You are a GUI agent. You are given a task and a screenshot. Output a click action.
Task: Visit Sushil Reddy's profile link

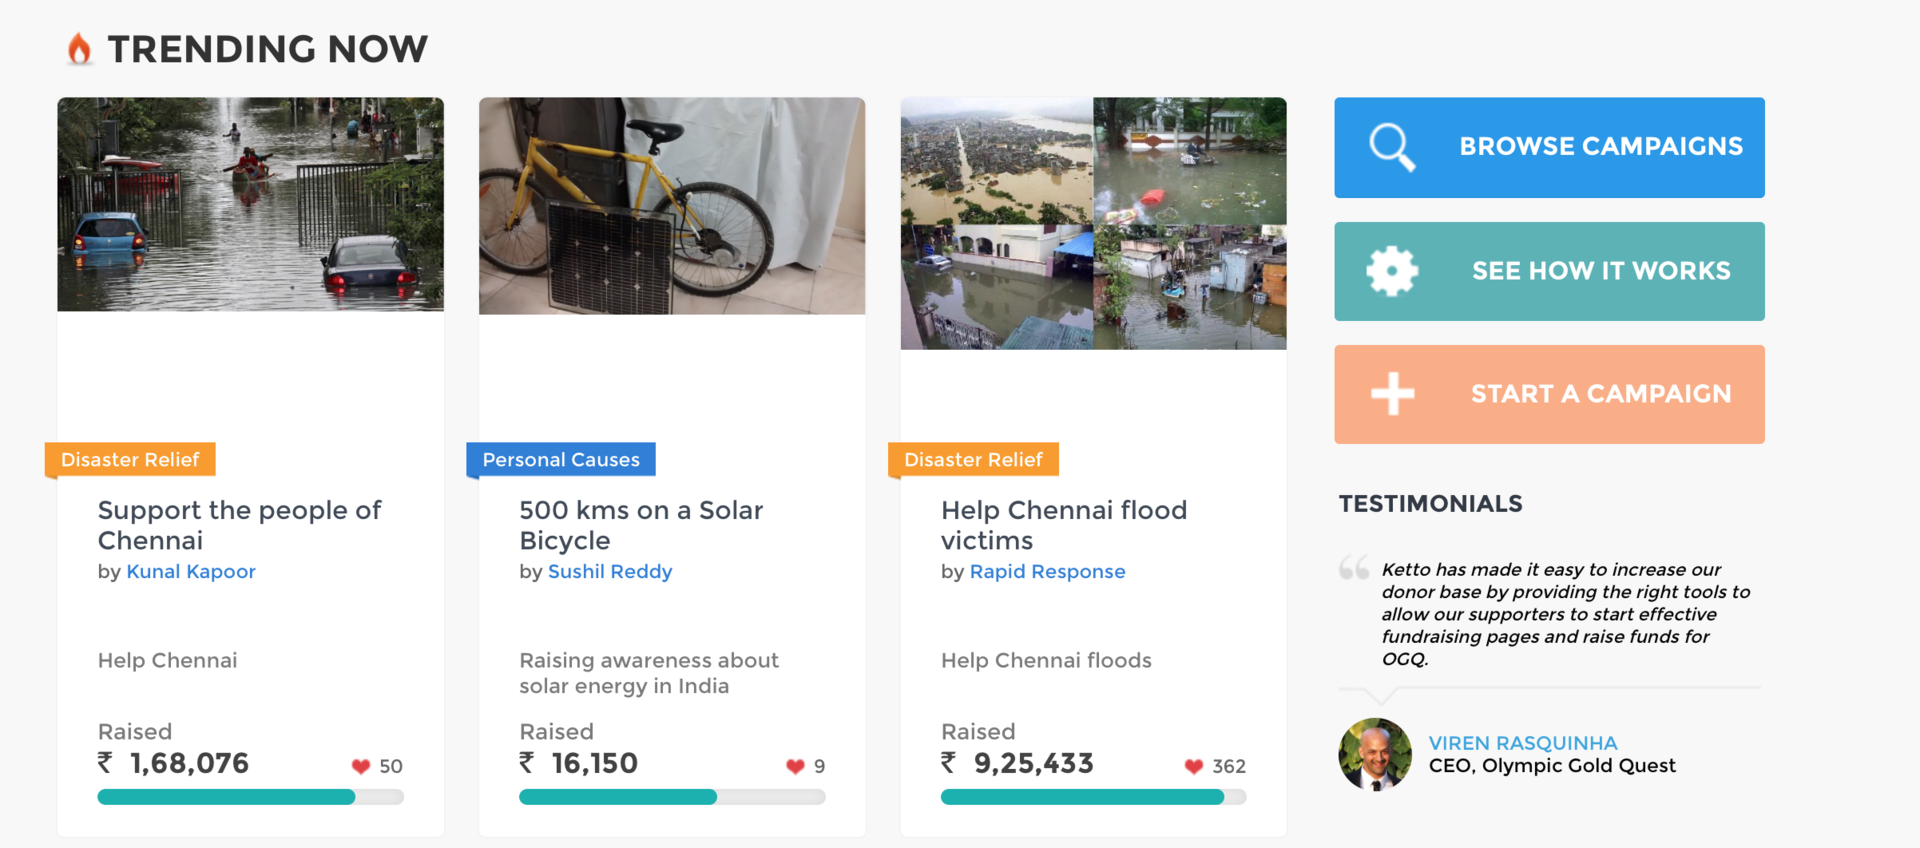click(610, 571)
